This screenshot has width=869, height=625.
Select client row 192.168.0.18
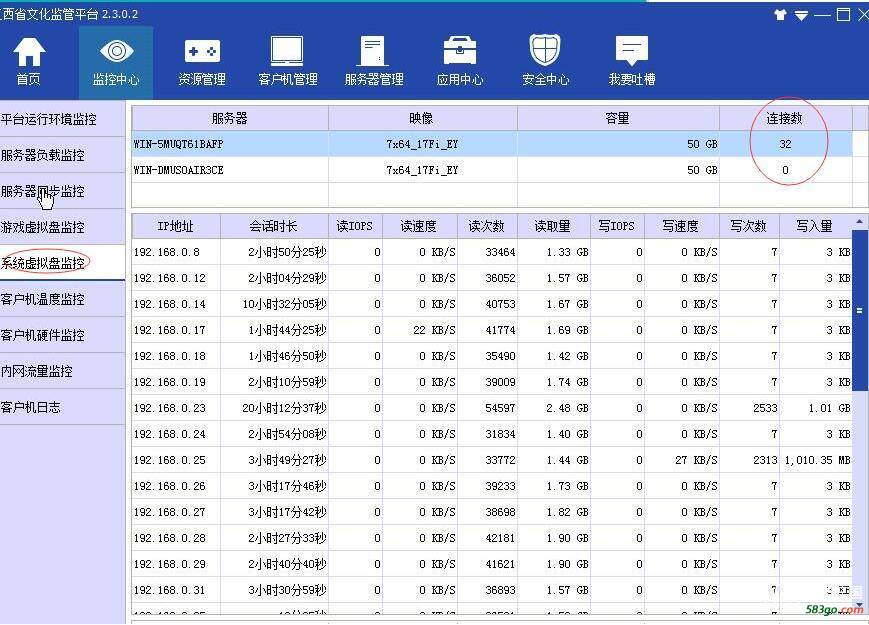pyautogui.click(x=492, y=356)
